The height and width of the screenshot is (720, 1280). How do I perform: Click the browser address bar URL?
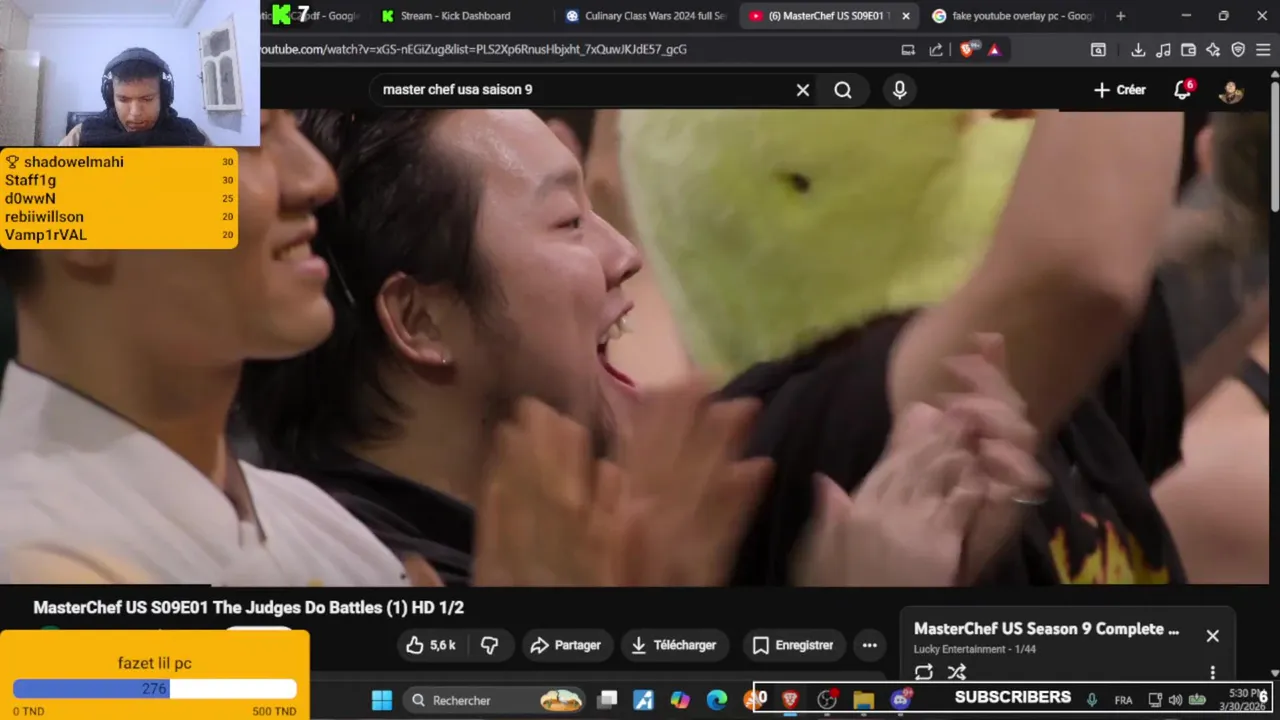[x=473, y=49]
